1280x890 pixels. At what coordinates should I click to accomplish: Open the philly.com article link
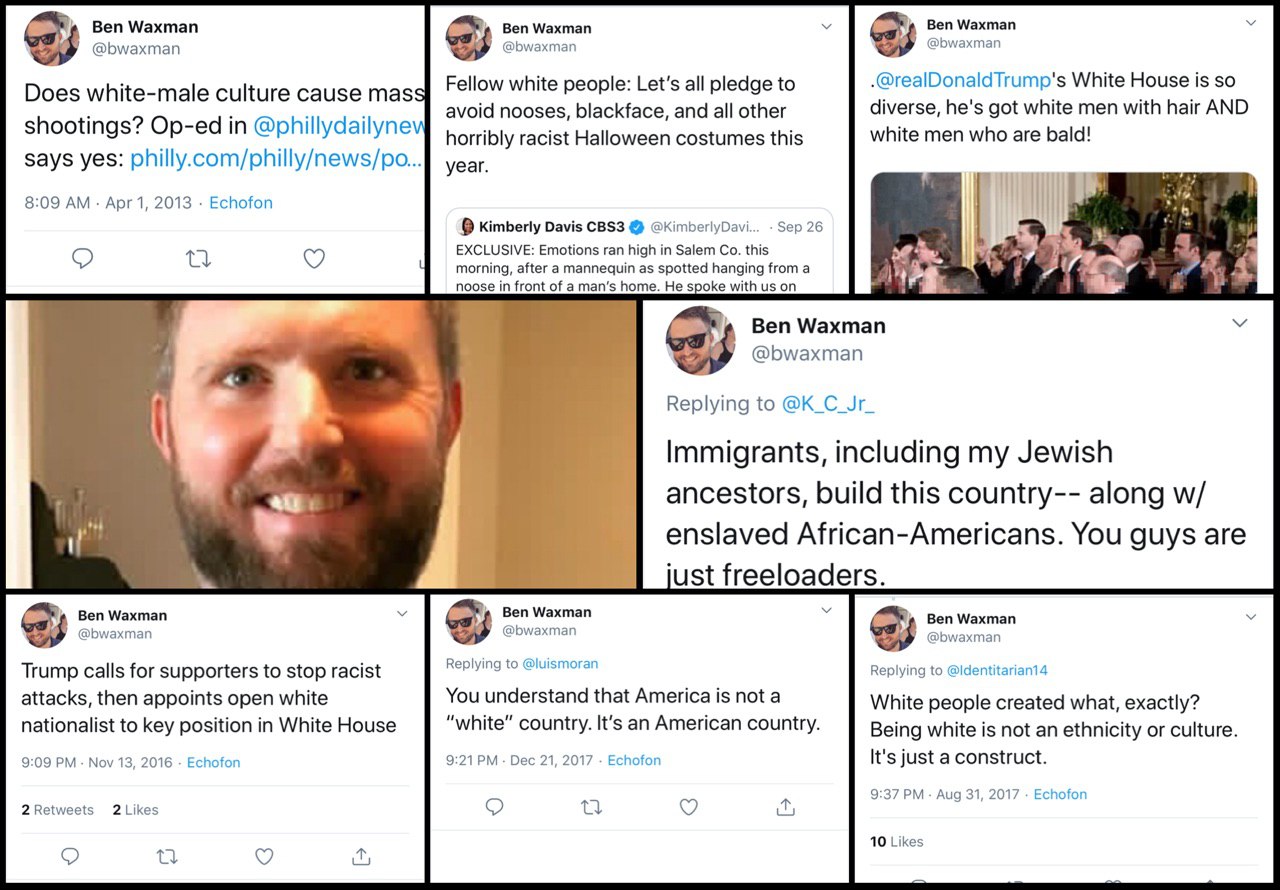276,157
